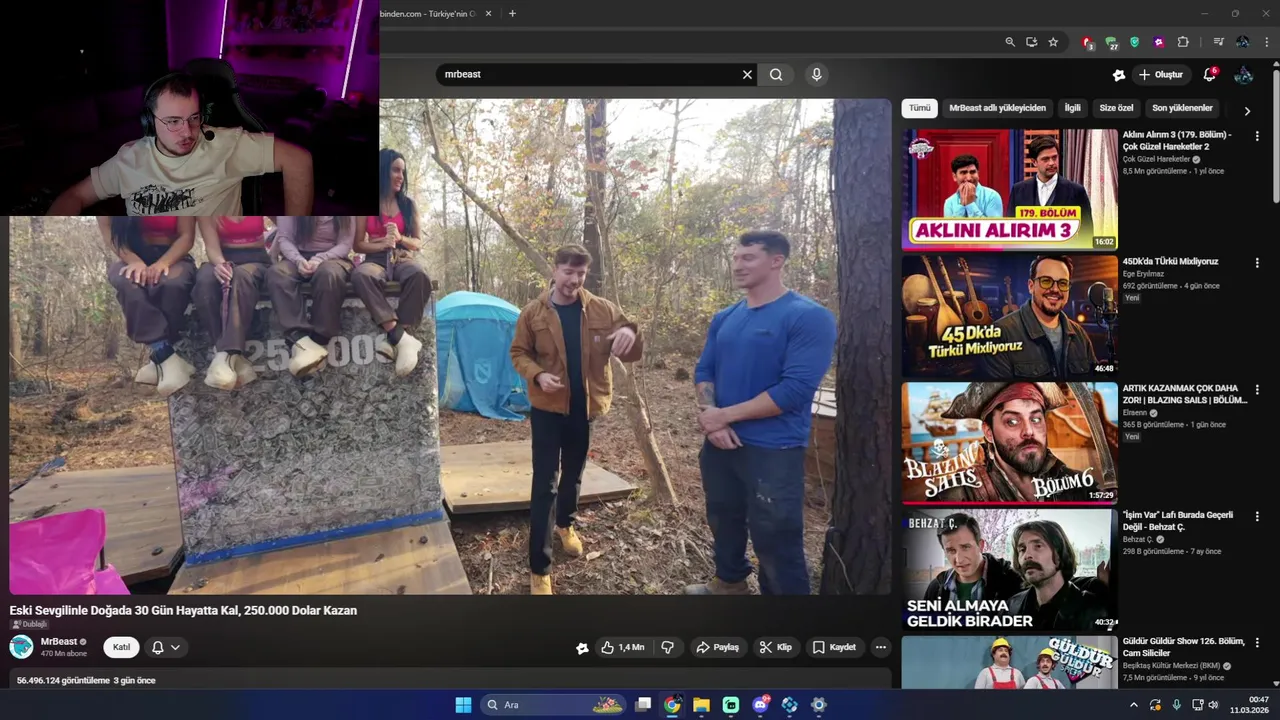This screenshot has height=720, width=1280.
Task: Select the İlgili filter chip
Action: (x=1072, y=108)
